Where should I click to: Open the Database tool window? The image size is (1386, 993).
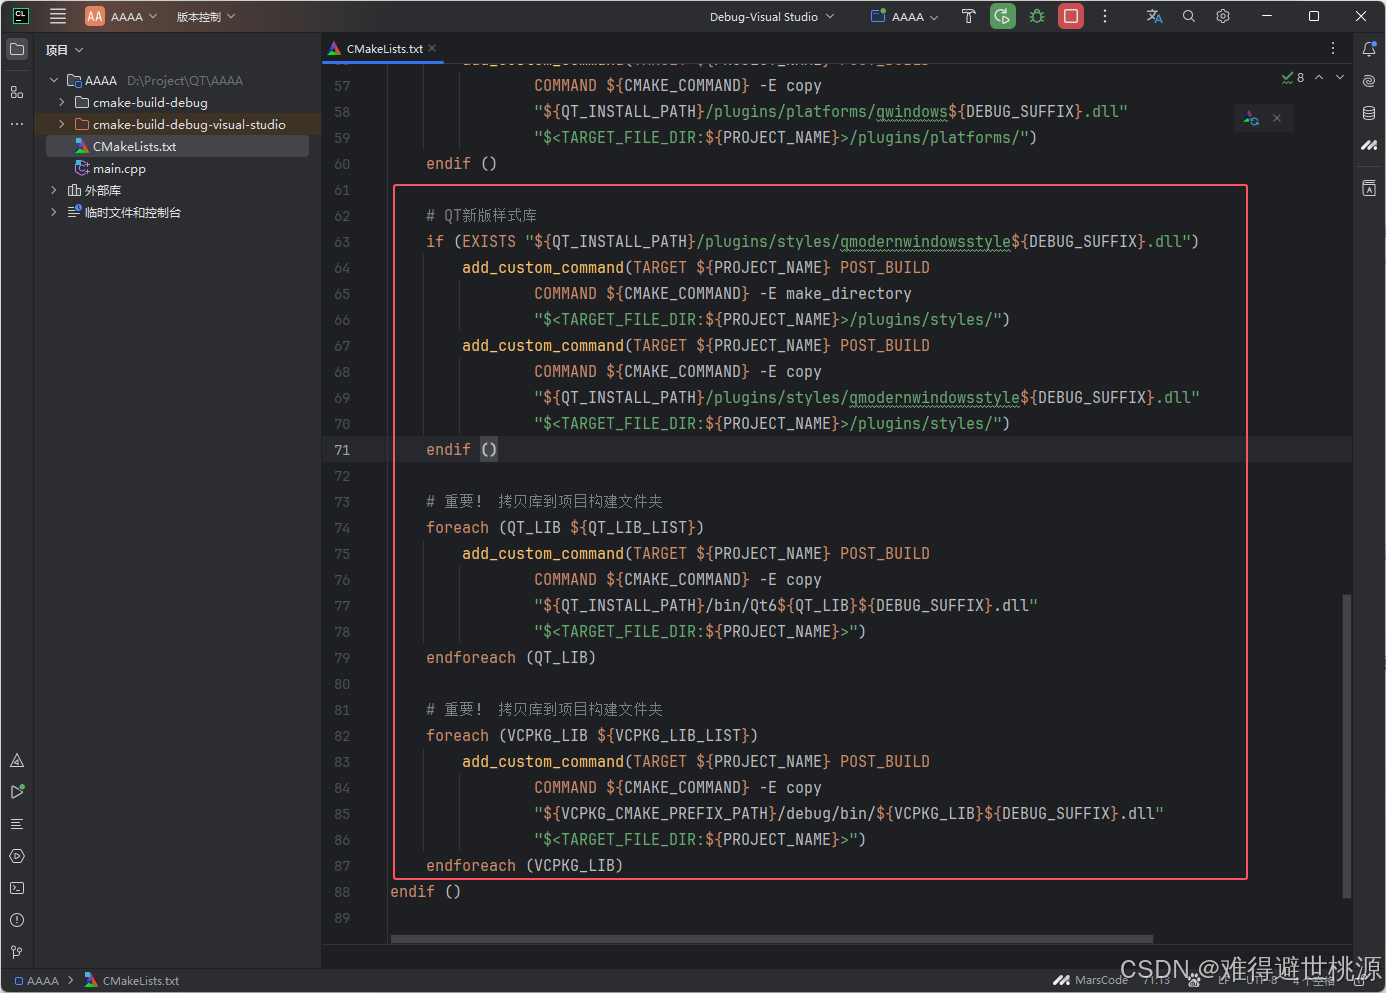tap(1369, 113)
